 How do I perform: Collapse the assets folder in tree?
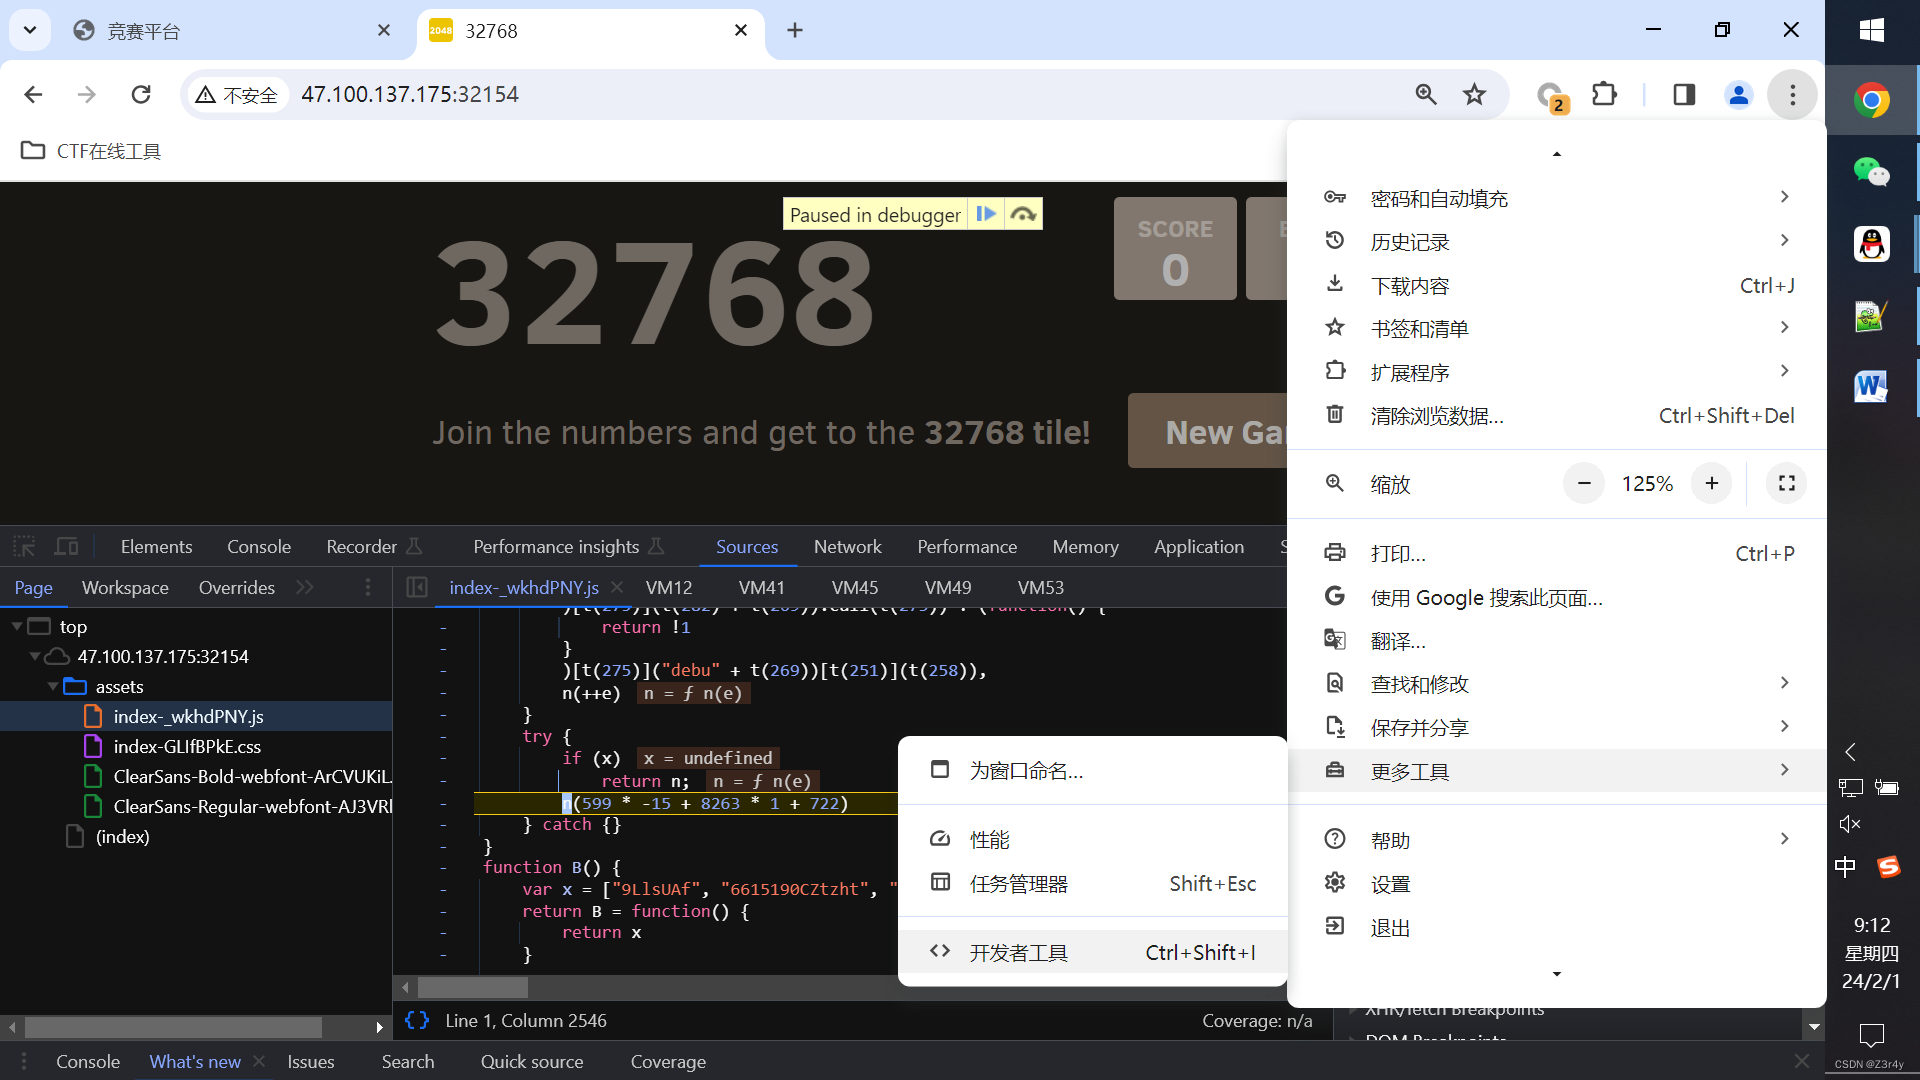53,687
